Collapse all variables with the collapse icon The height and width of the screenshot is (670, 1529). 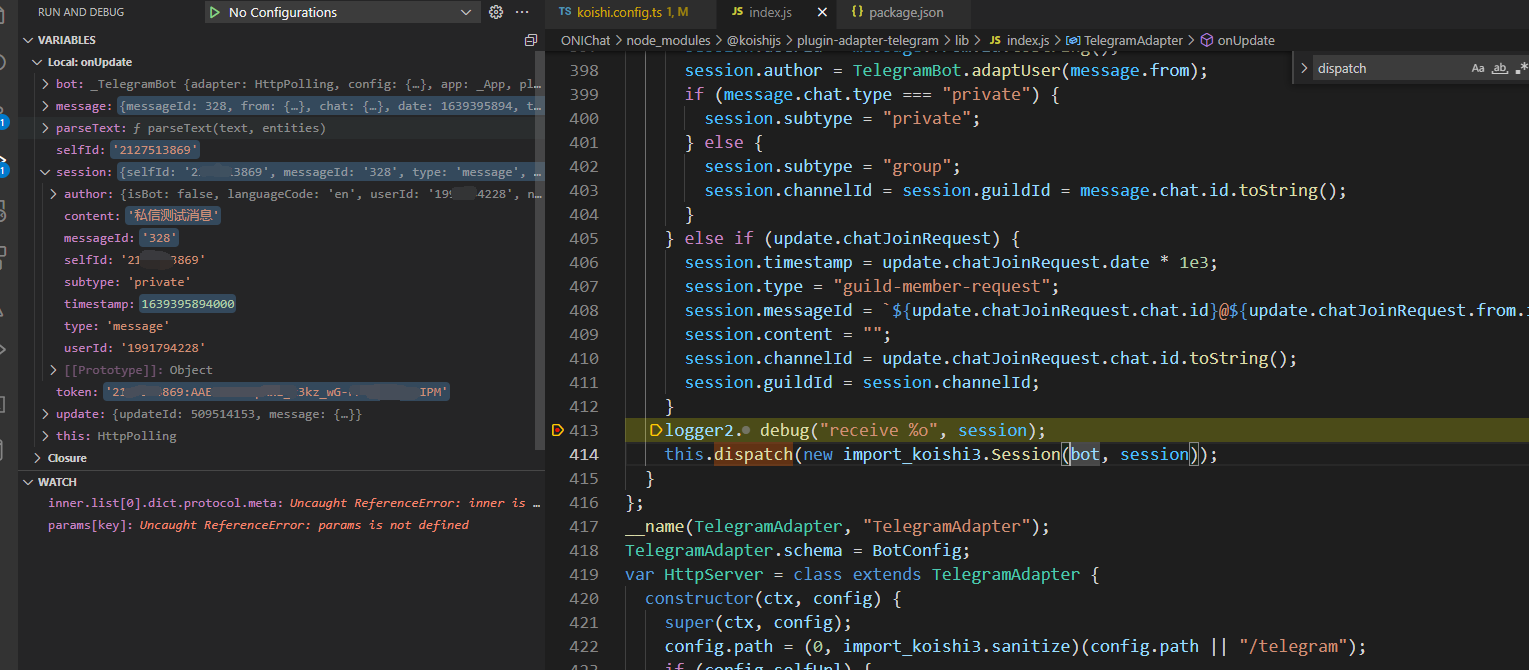531,40
